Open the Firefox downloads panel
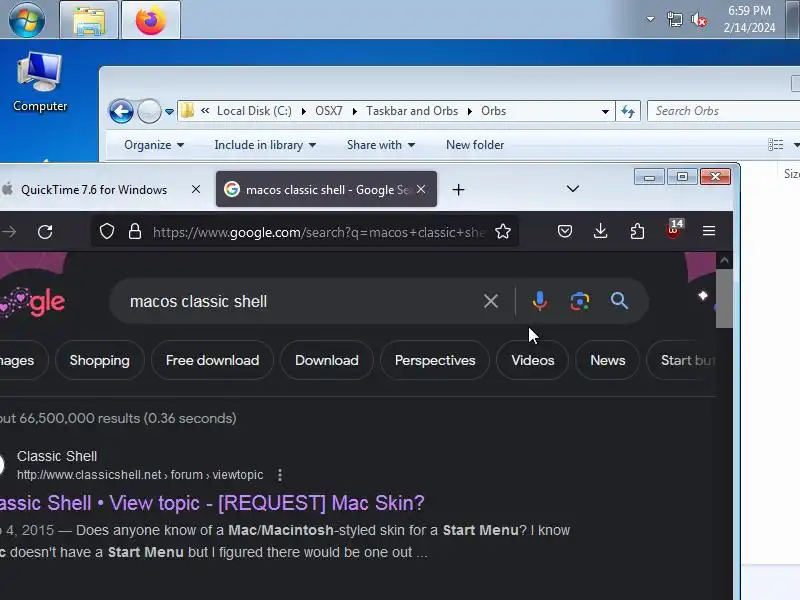 point(601,232)
